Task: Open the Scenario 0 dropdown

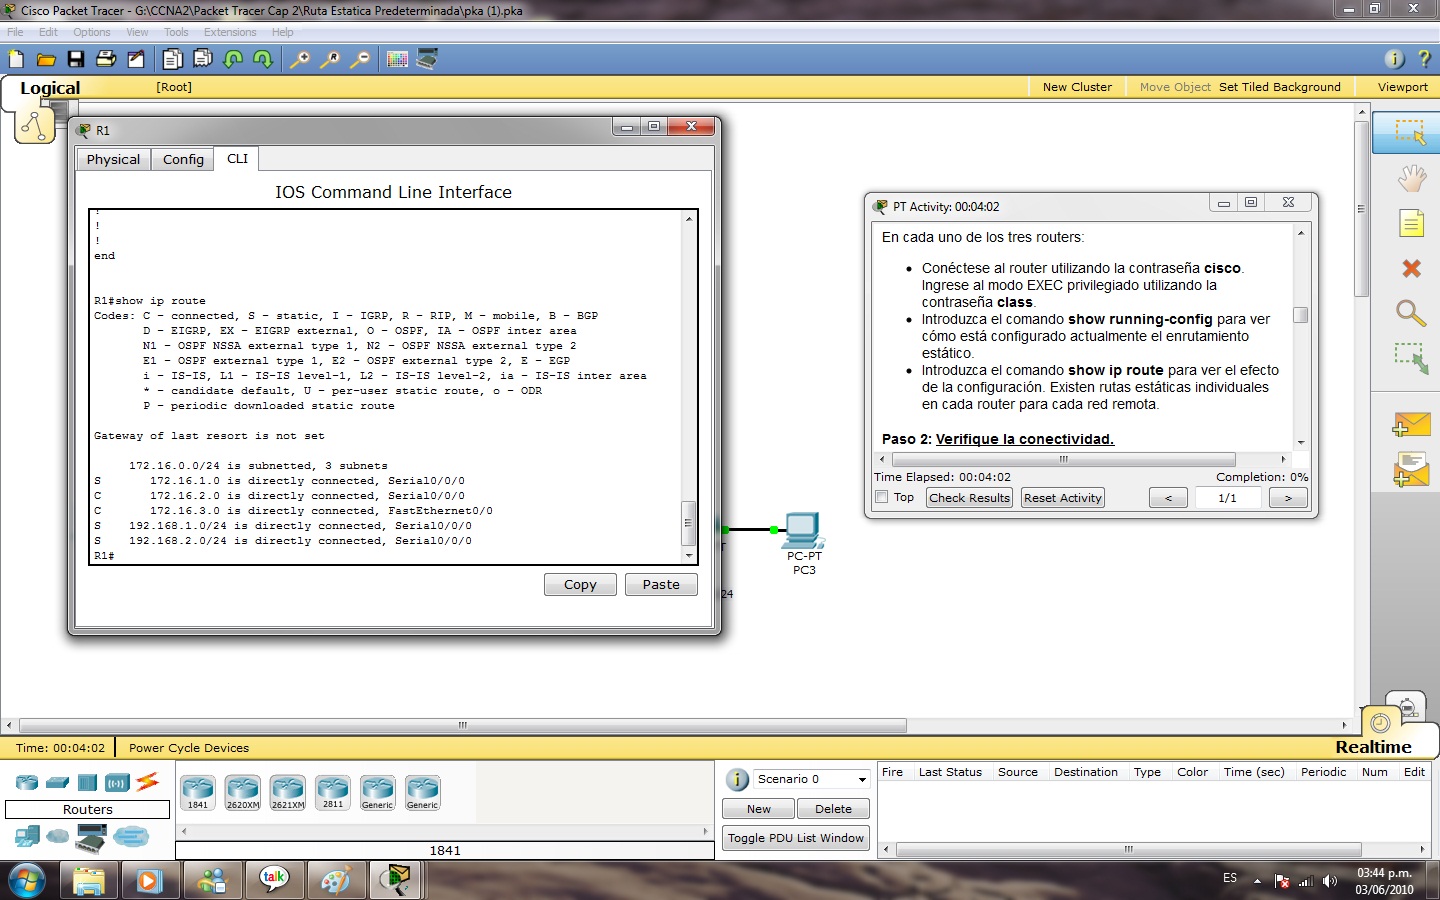Action: coord(811,779)
